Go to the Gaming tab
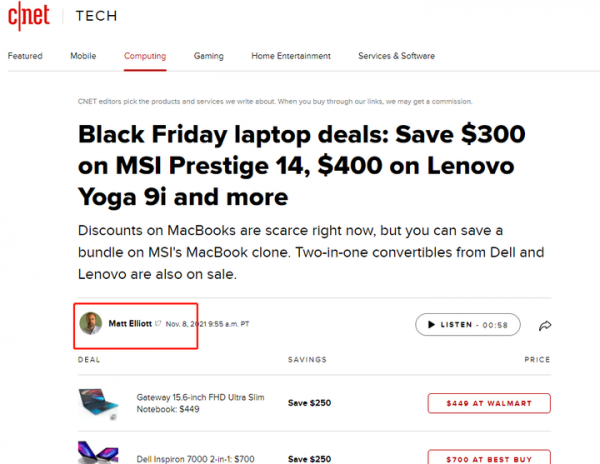Image resolution: width=600 pixels, height=464 pixels. click(x=208, y=56)
